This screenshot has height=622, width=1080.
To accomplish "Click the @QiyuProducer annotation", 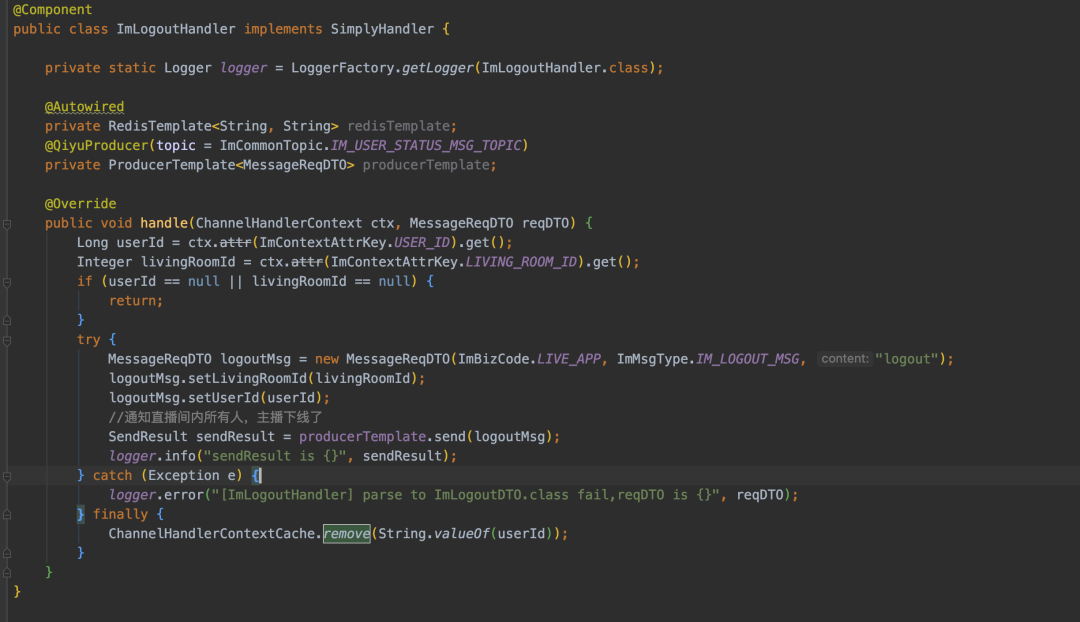I will pos(96,146).
